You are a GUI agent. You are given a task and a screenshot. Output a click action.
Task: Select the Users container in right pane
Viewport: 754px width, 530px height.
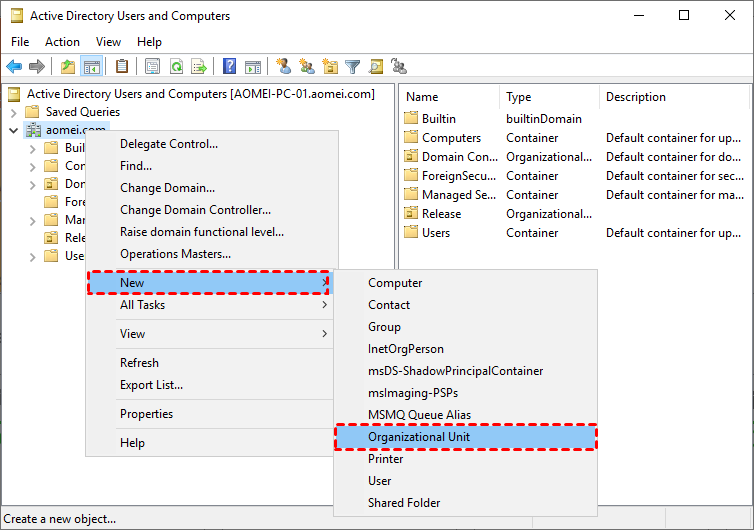point(435,233)
